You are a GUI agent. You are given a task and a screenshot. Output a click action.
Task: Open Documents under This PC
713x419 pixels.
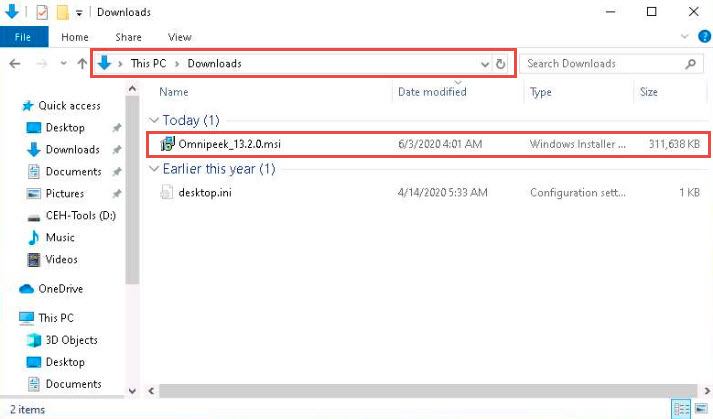[x=73, y=384]
